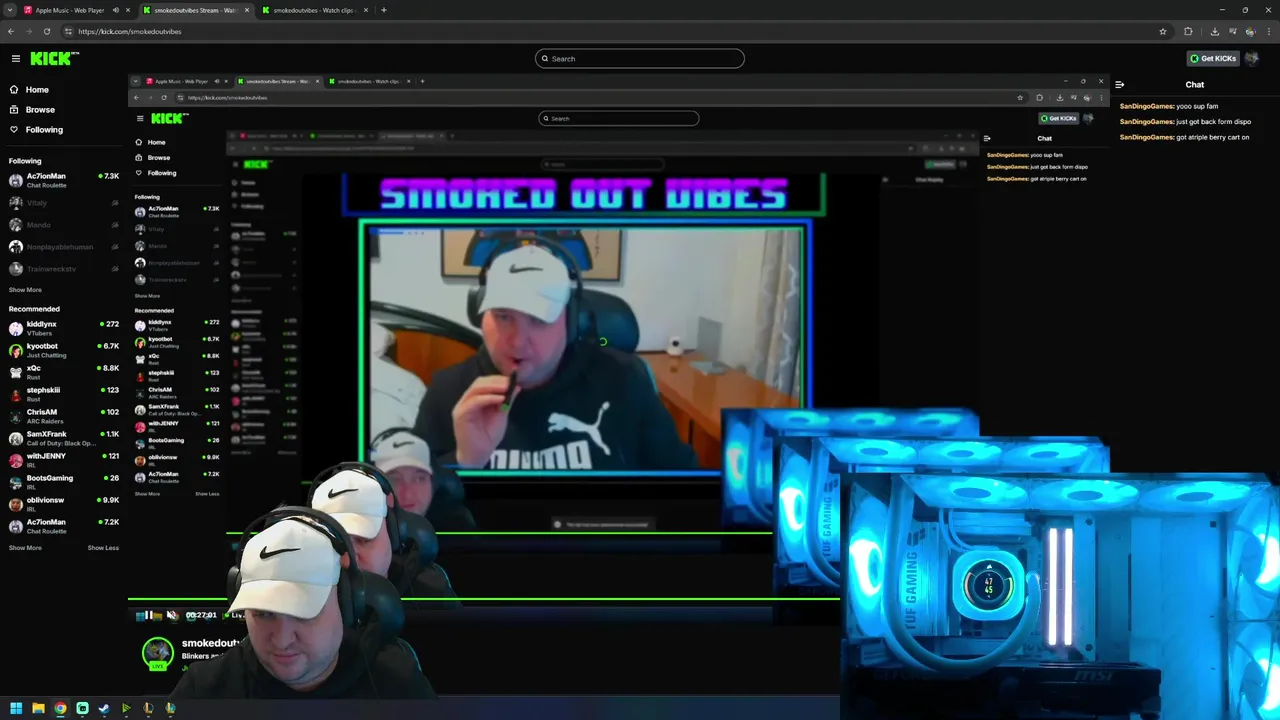
Task: Open Ac7ionMan Chat Roulette in Recommended list
Action: tap(63, 526)
